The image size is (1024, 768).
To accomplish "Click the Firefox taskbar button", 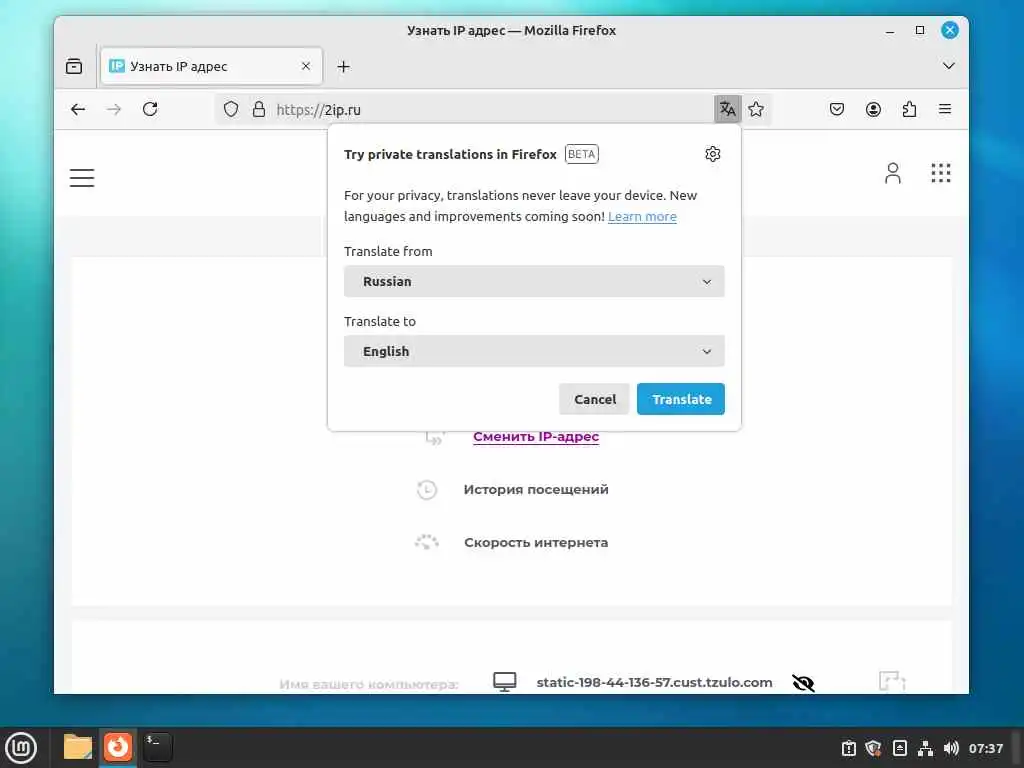I will [x=118, y=747].
